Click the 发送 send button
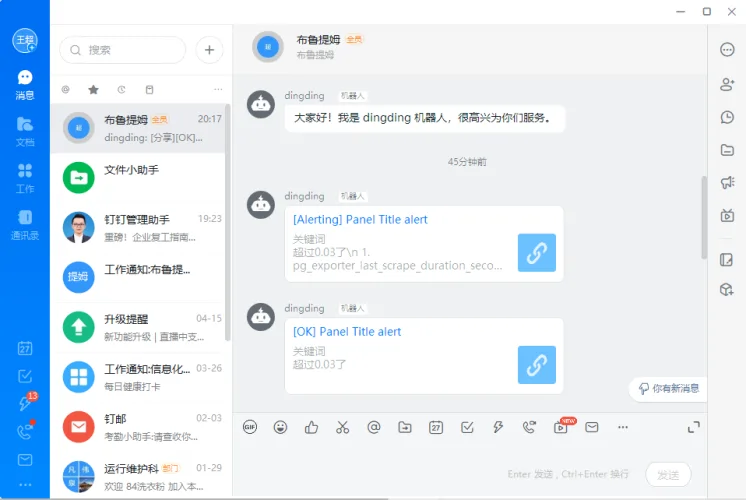This screenshot has height=500, width=746. click(668, 475)
